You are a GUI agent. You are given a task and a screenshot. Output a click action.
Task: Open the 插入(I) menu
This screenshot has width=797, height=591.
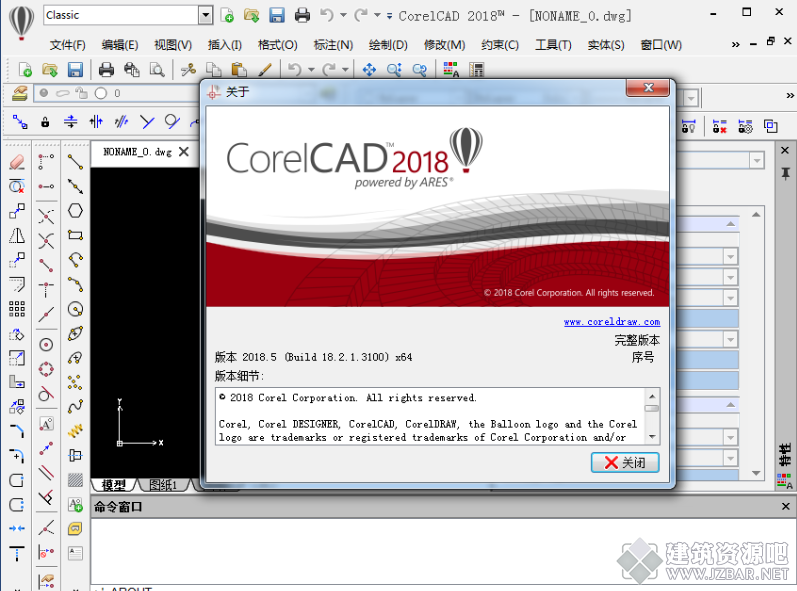point(225,45)
